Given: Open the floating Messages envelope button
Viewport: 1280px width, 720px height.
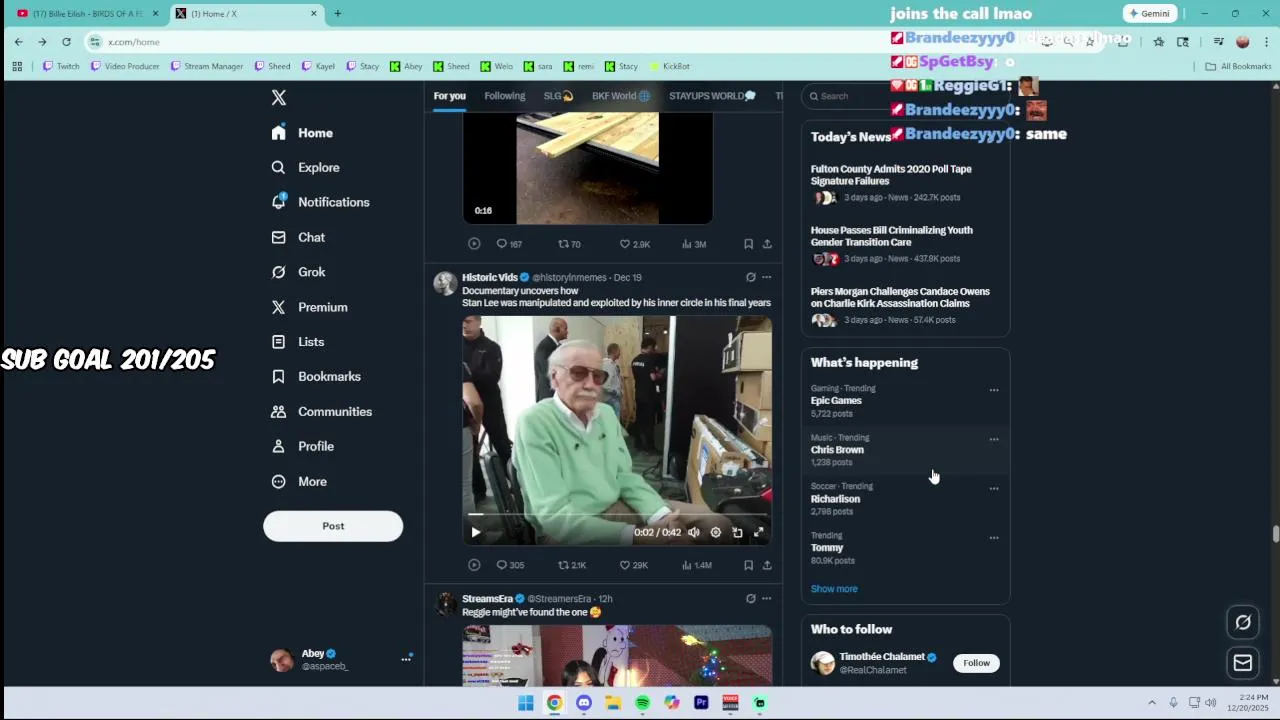Looking at the screenshot, I should pos(1243,663).
